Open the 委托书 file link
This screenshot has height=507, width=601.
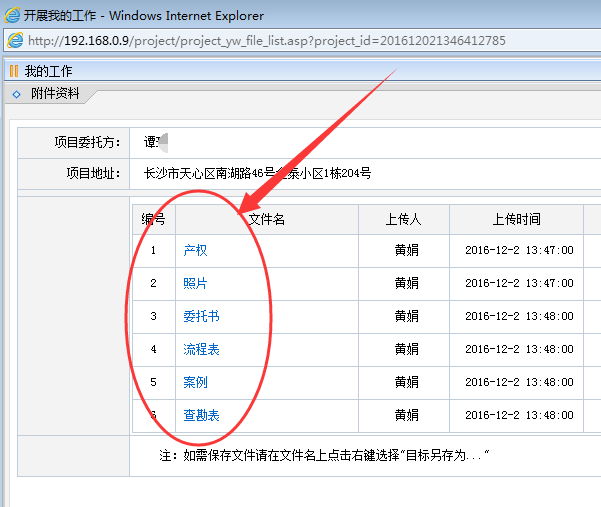[201, 316]
